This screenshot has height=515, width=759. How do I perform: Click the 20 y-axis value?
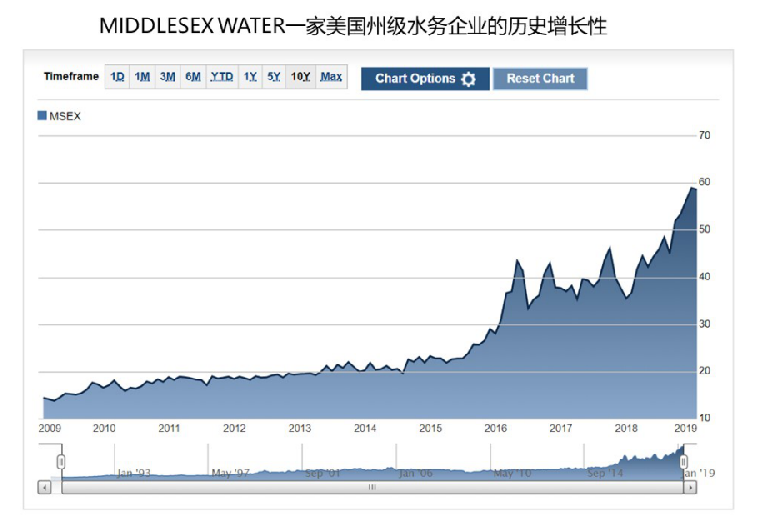(704, 371)
